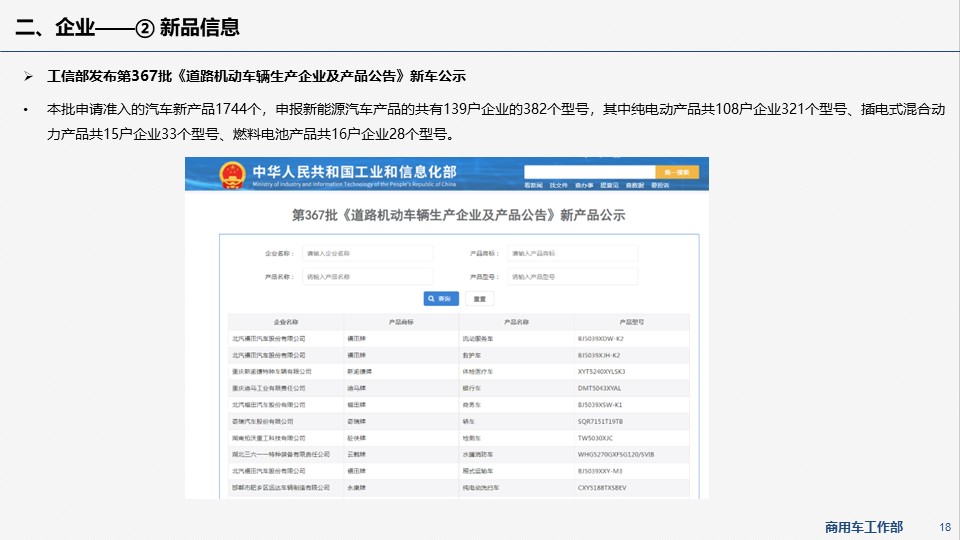Open the 查数据 navigation link
The width and height of the screenshot is (960, 540).
pos(635,185)
